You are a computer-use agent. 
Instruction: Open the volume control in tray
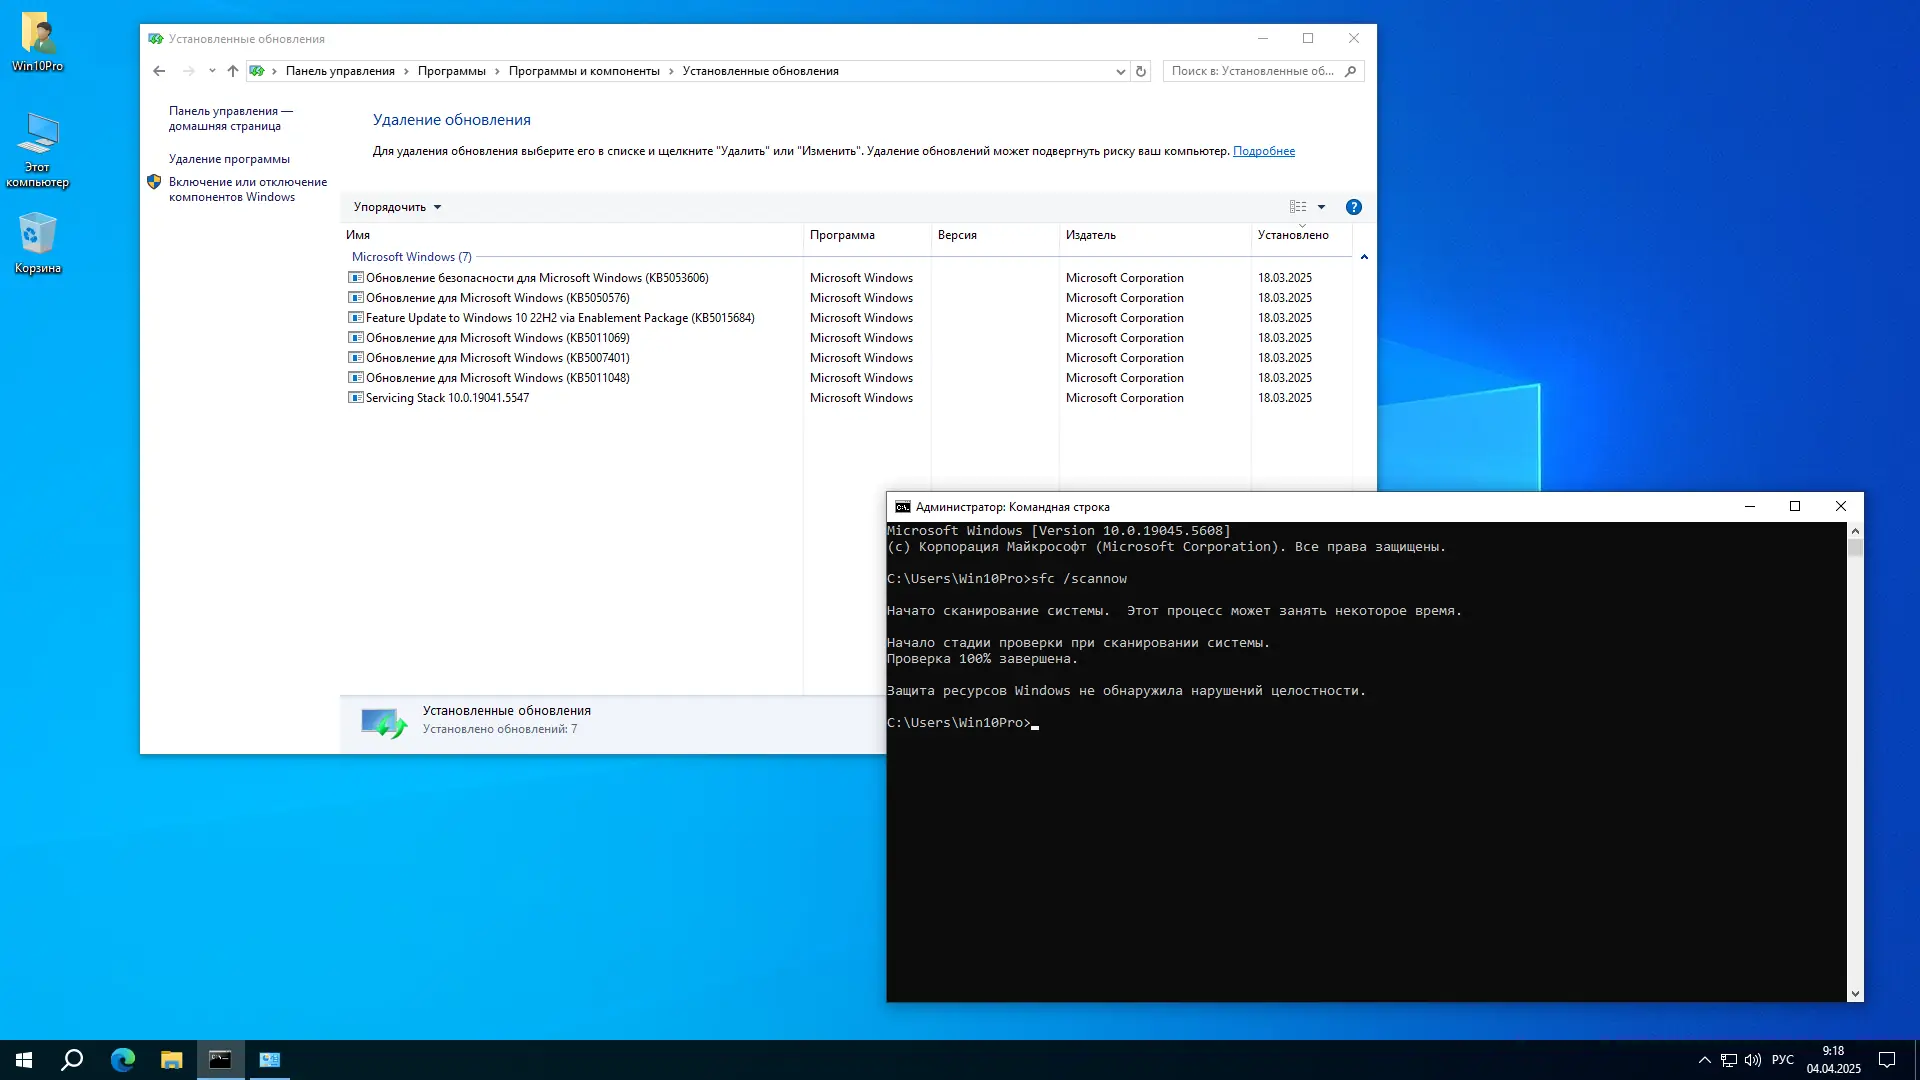(1752, 1060)
